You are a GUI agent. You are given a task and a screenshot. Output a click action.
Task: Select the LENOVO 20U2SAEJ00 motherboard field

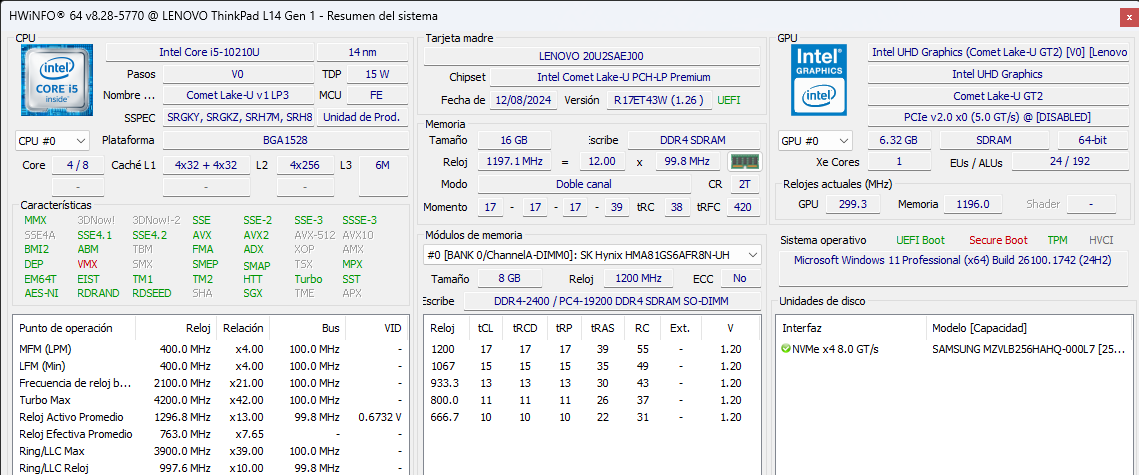click(592, 55)
